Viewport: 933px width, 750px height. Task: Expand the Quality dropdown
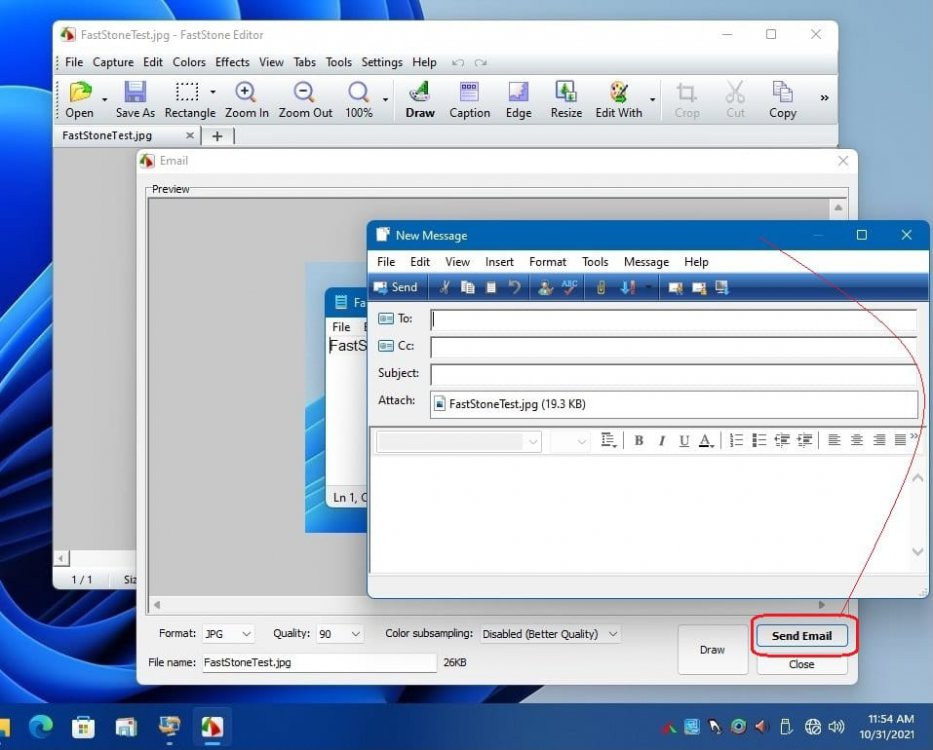point(340,634)
